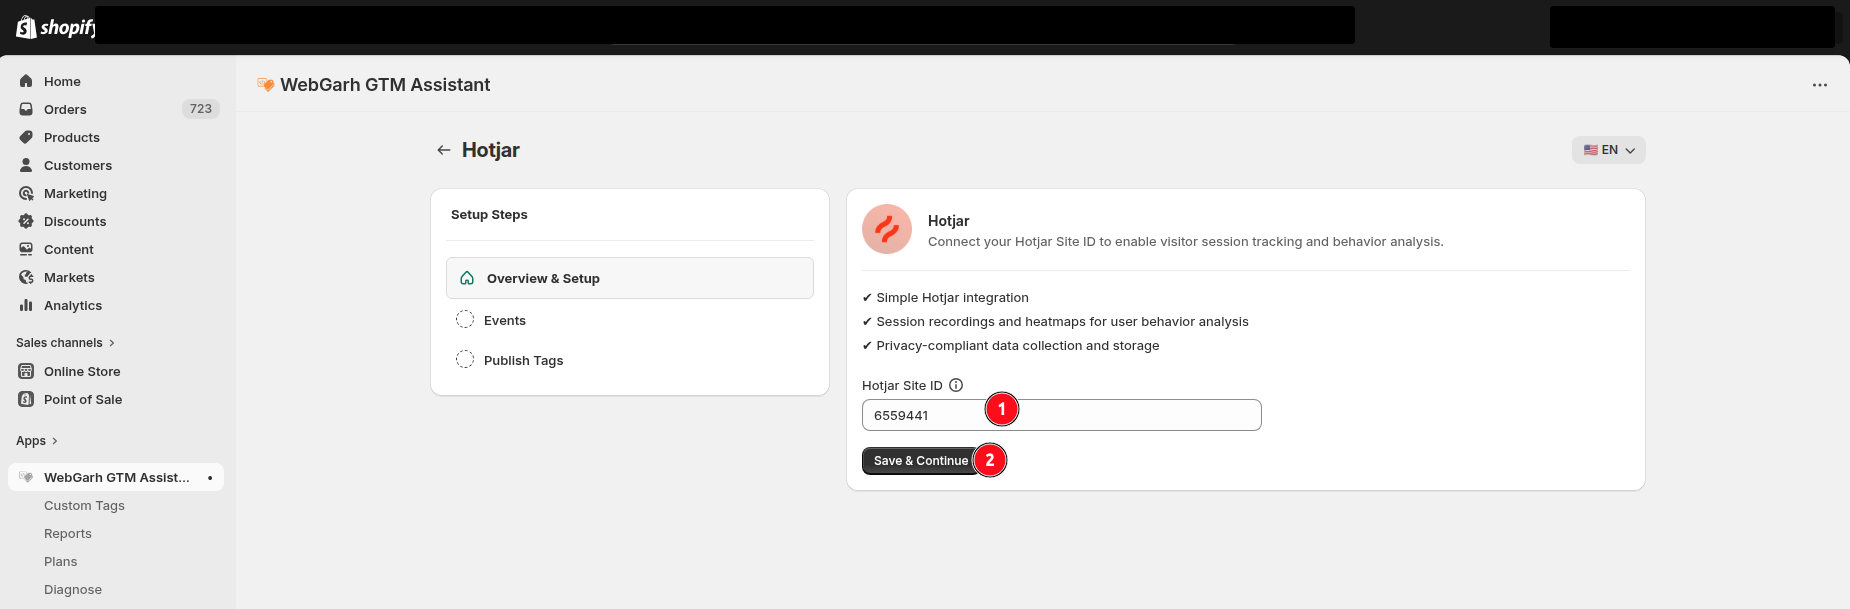Click the Events step circle indicator
This screenshot has height=609, width=1850.
pos(465,319)
